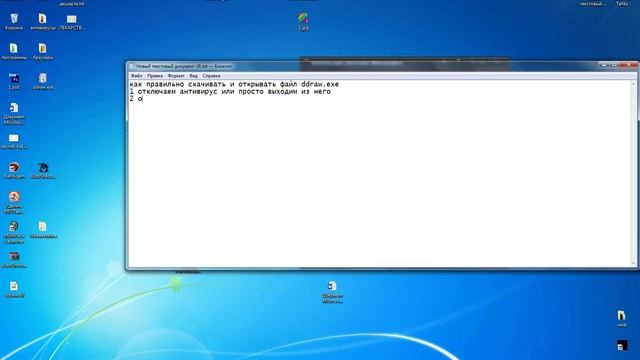Select the white file icon at bottom right
Image resolution: width=640 pixels, height=360 pixels.
[621, 318]
